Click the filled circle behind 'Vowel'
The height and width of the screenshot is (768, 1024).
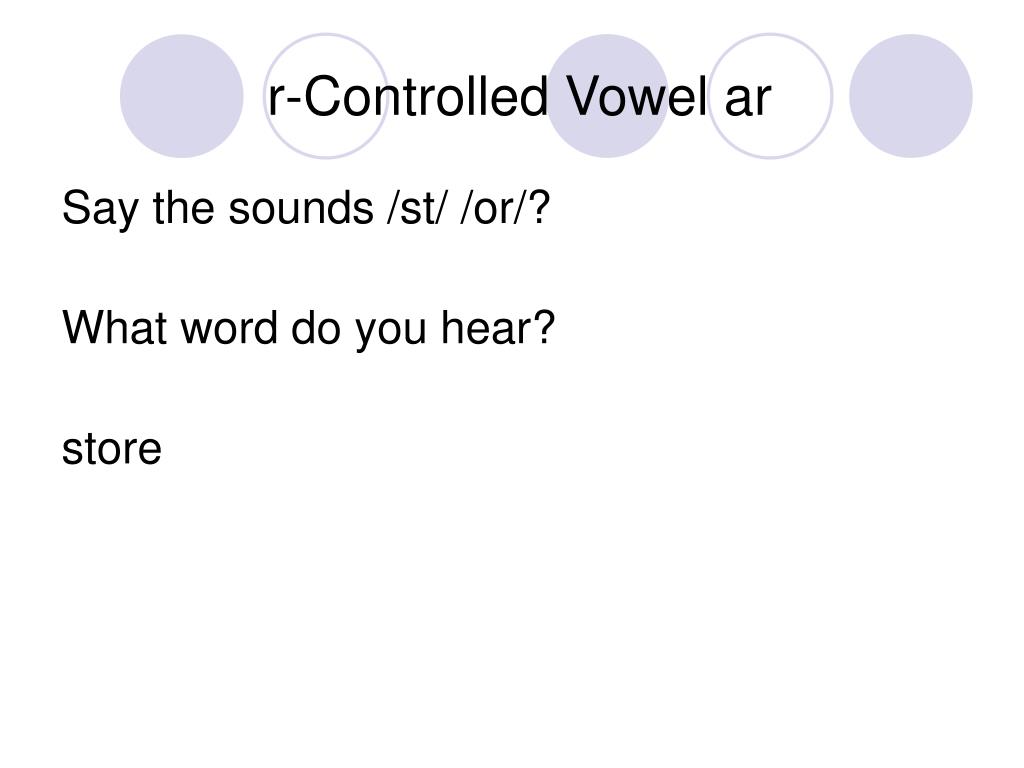(x=607, y=96)
